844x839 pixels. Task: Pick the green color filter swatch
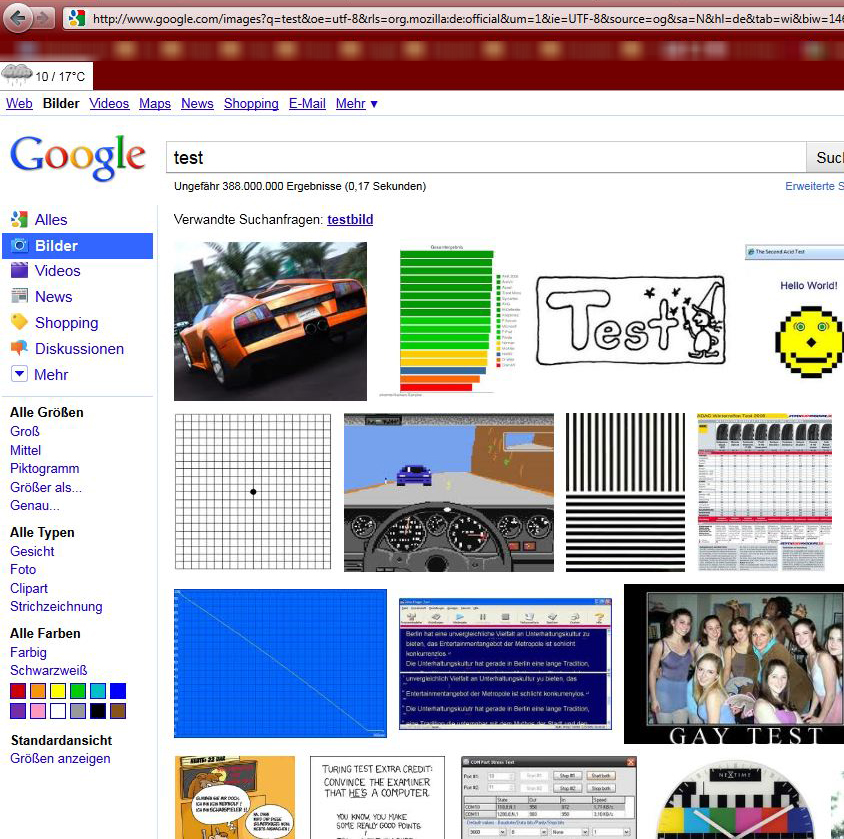78,690
